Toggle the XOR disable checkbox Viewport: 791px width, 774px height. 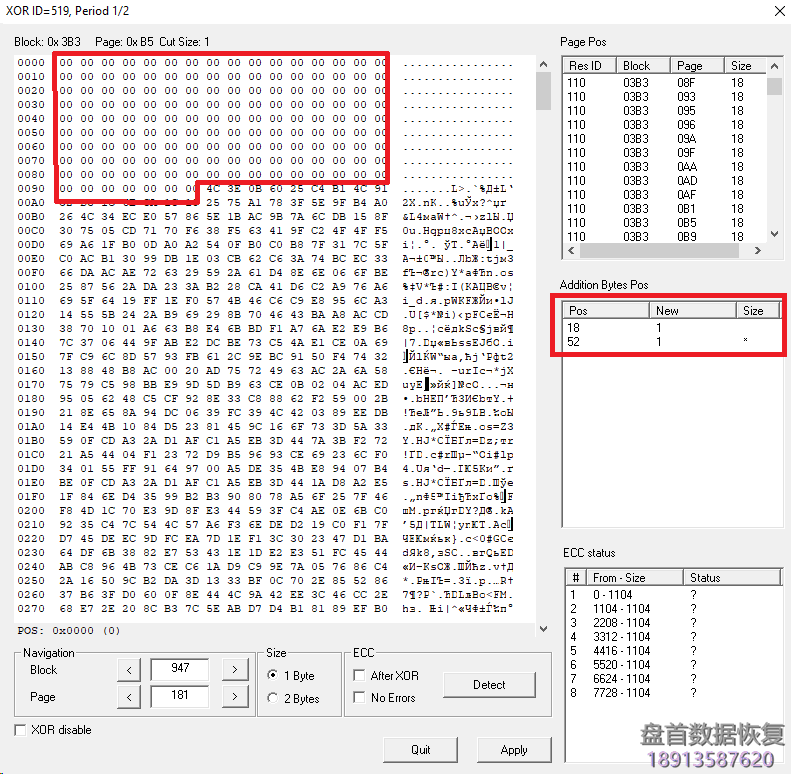point(21,730)
